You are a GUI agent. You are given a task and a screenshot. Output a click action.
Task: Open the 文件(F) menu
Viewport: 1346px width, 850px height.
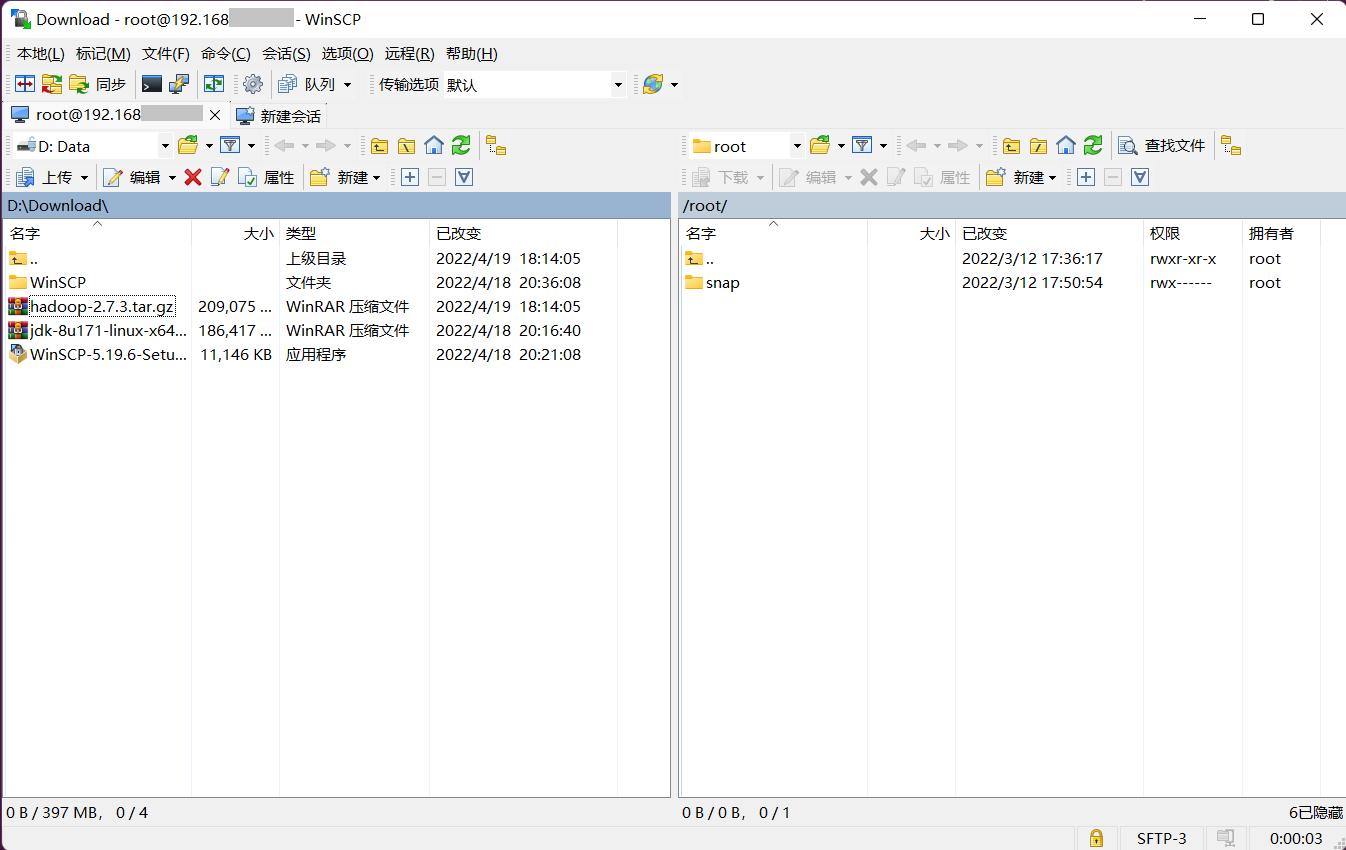(x=166, y=54)
